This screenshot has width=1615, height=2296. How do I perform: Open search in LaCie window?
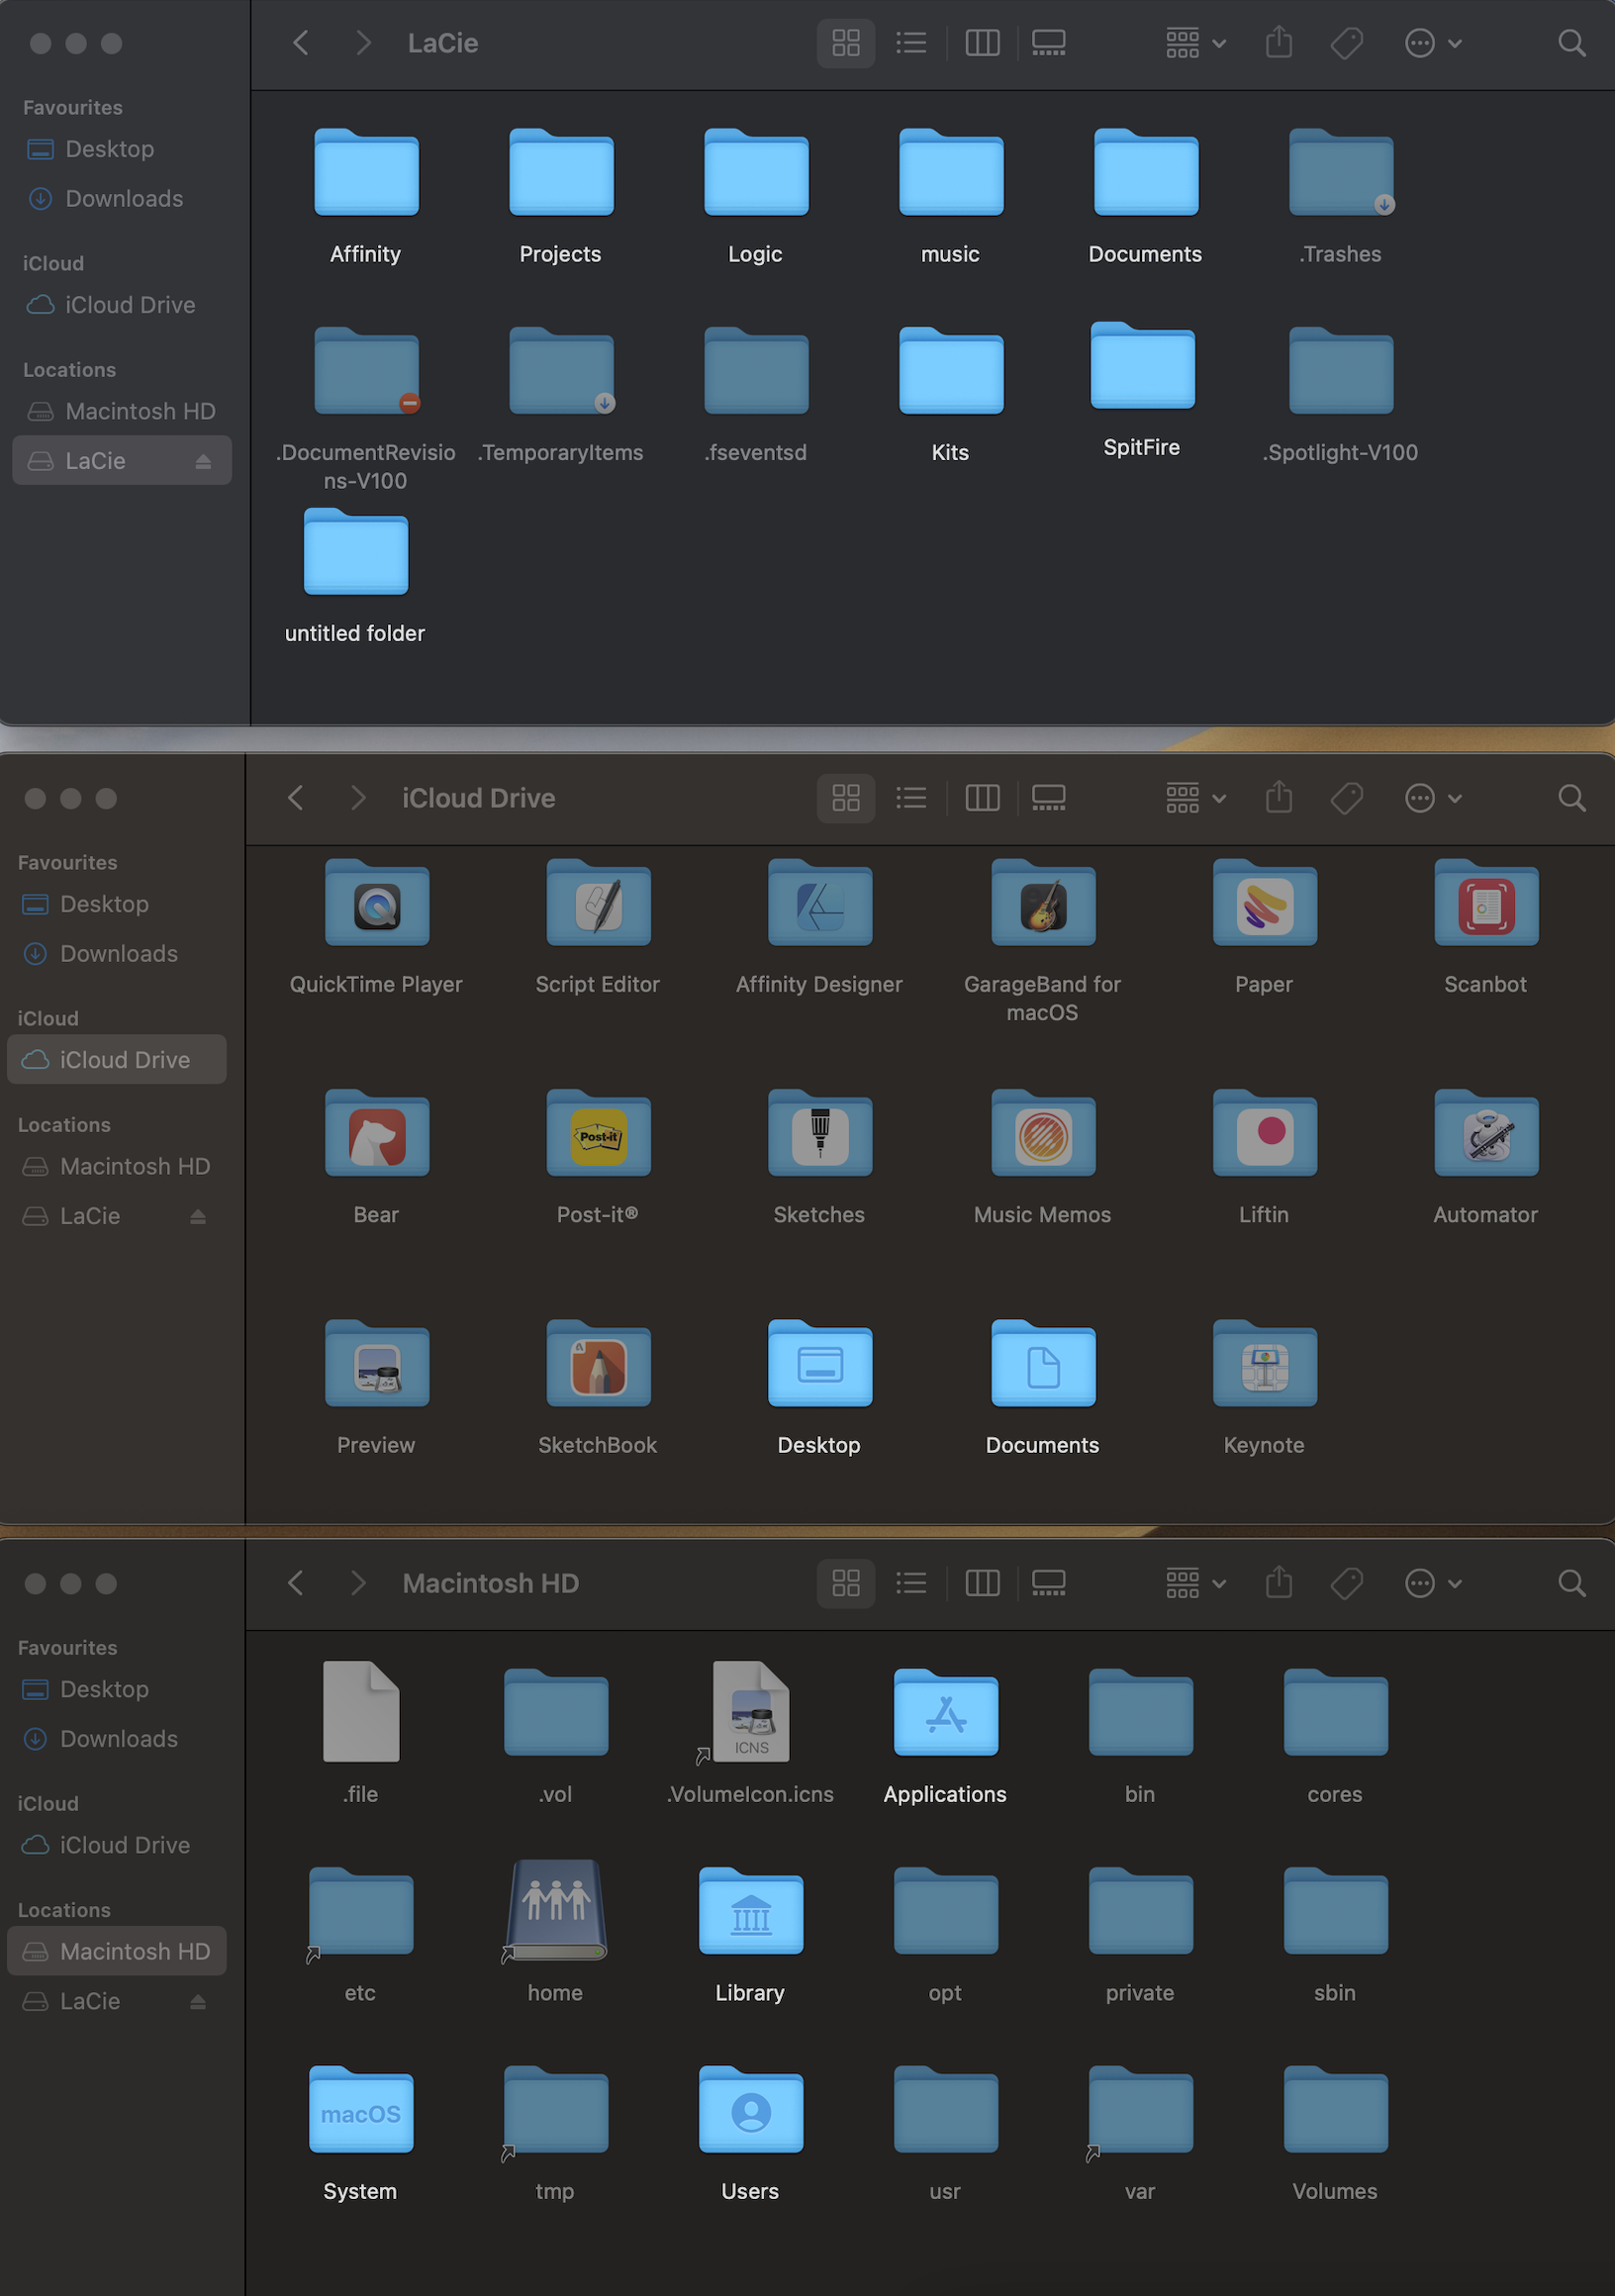click(x=1571, y=43)
